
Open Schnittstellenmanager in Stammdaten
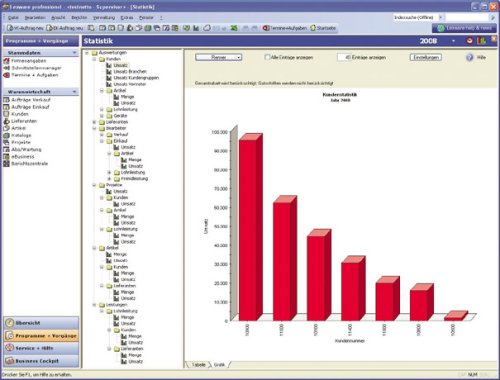coord(36,68)
